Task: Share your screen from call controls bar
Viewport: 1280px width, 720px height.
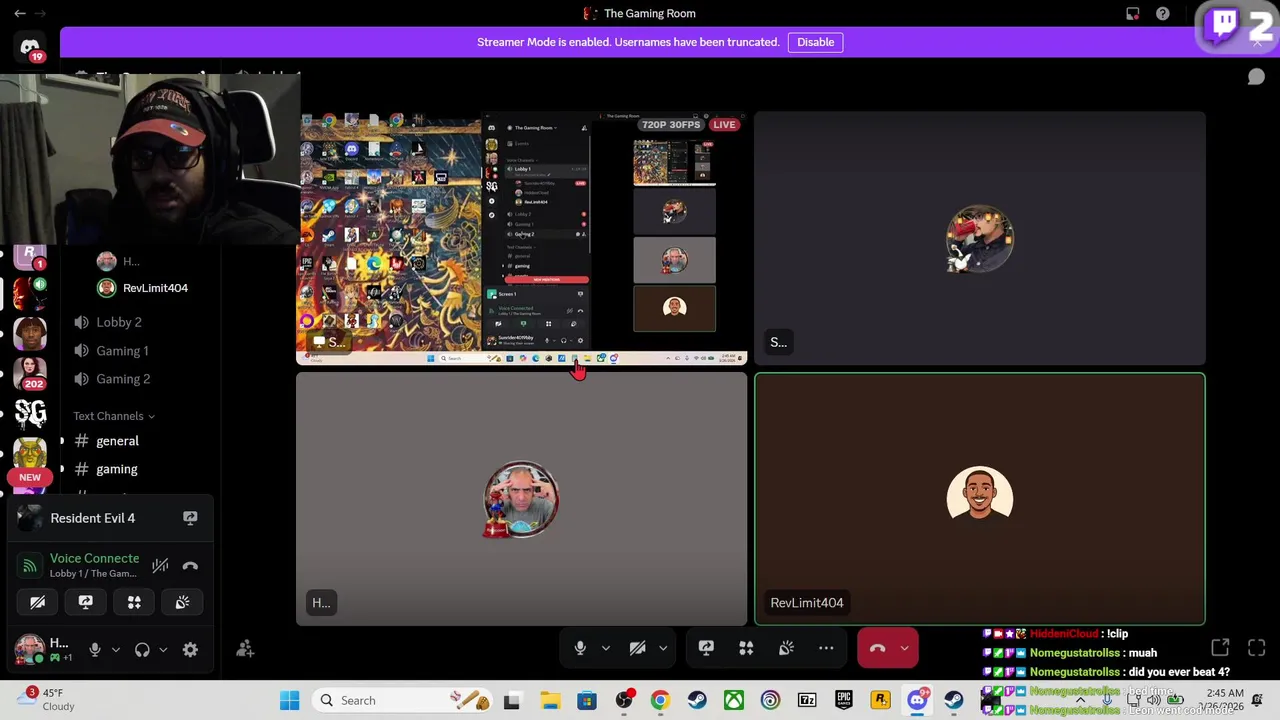Action: tap(706, 648)
